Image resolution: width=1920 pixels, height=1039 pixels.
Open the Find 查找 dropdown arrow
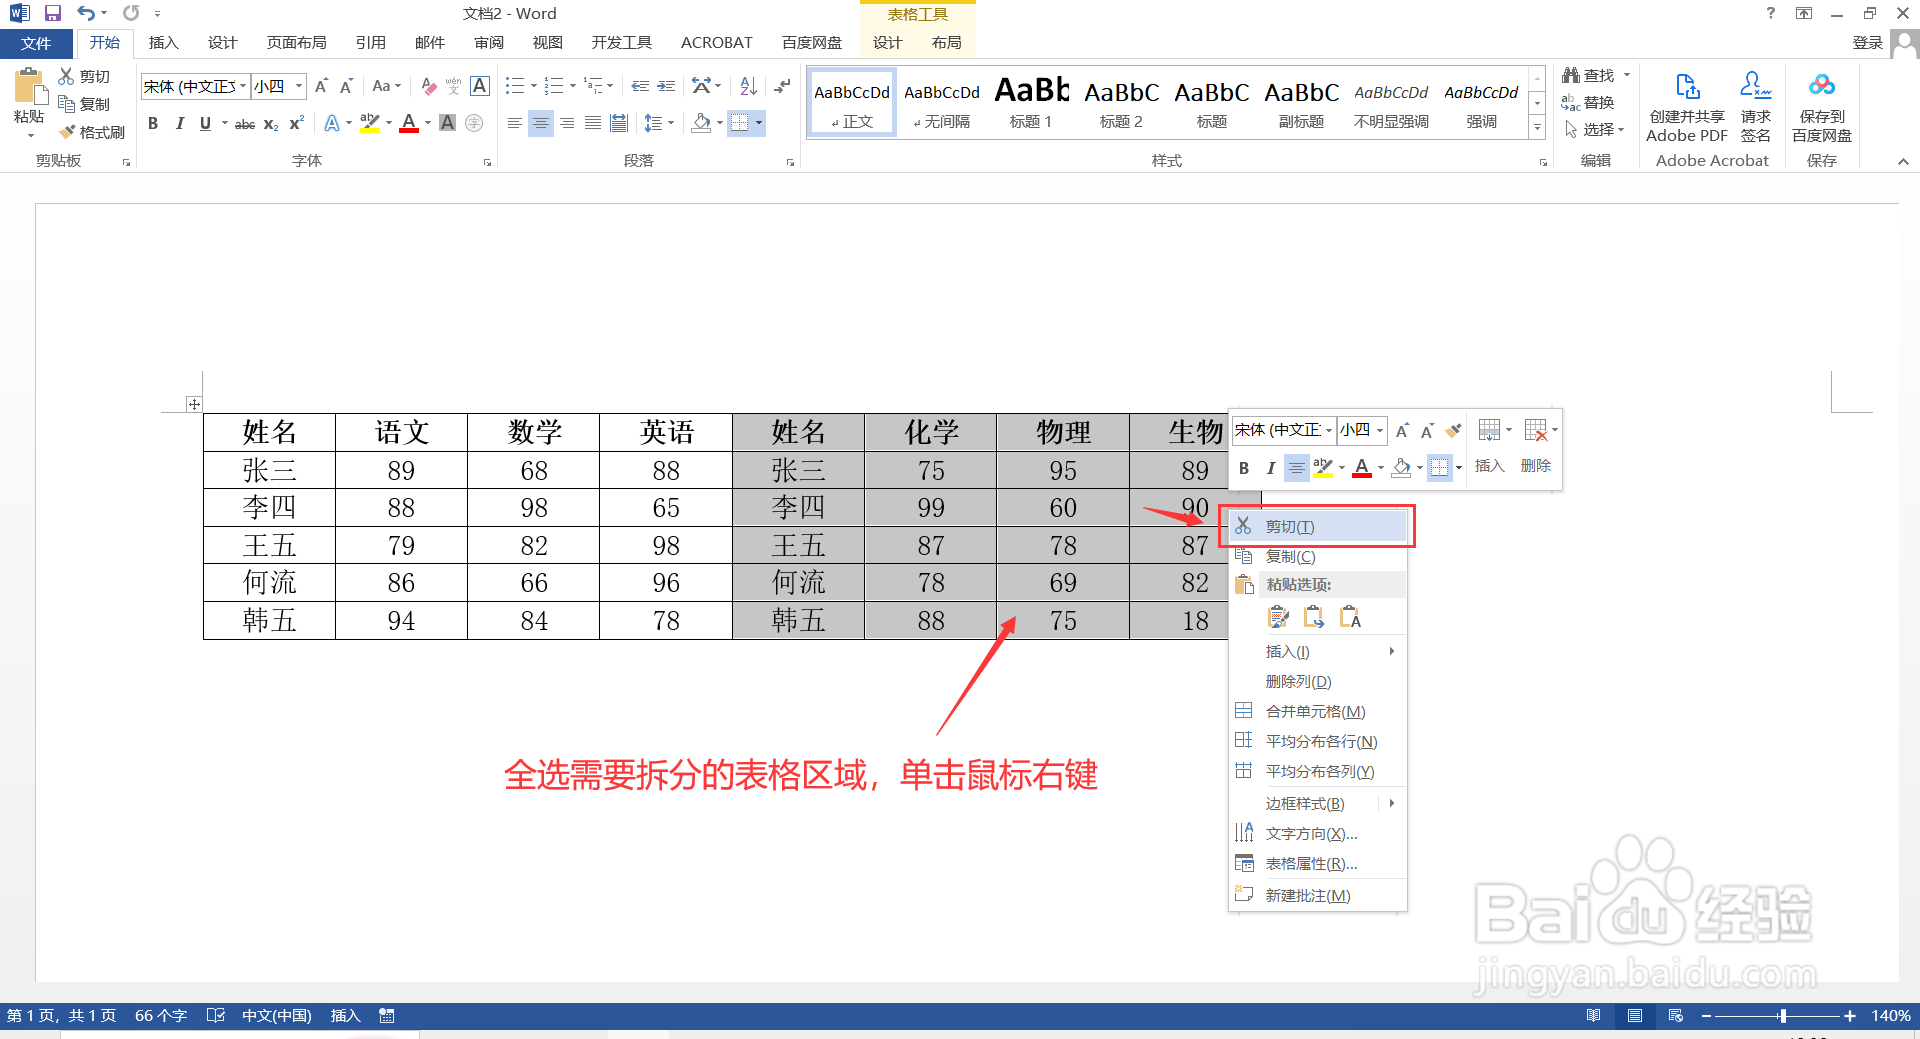click(1627, 75)
